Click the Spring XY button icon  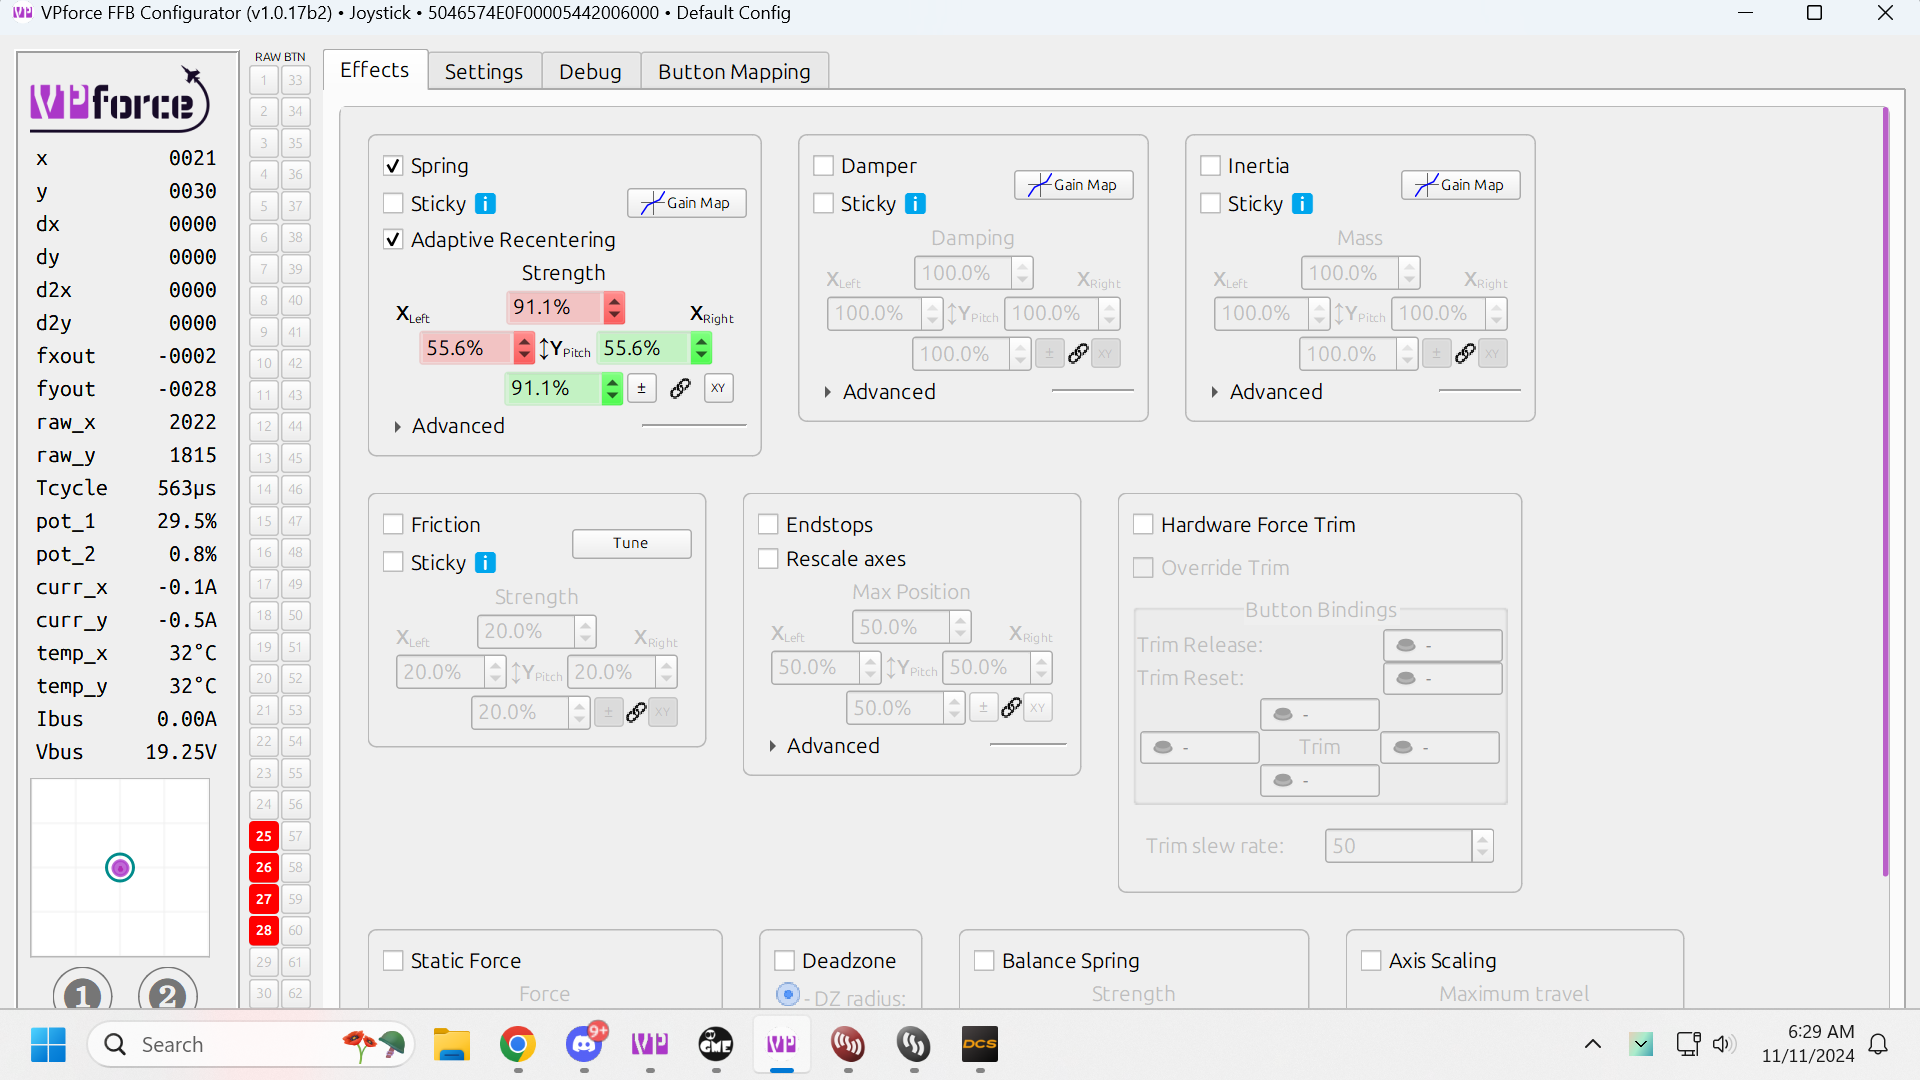(718, 388)
